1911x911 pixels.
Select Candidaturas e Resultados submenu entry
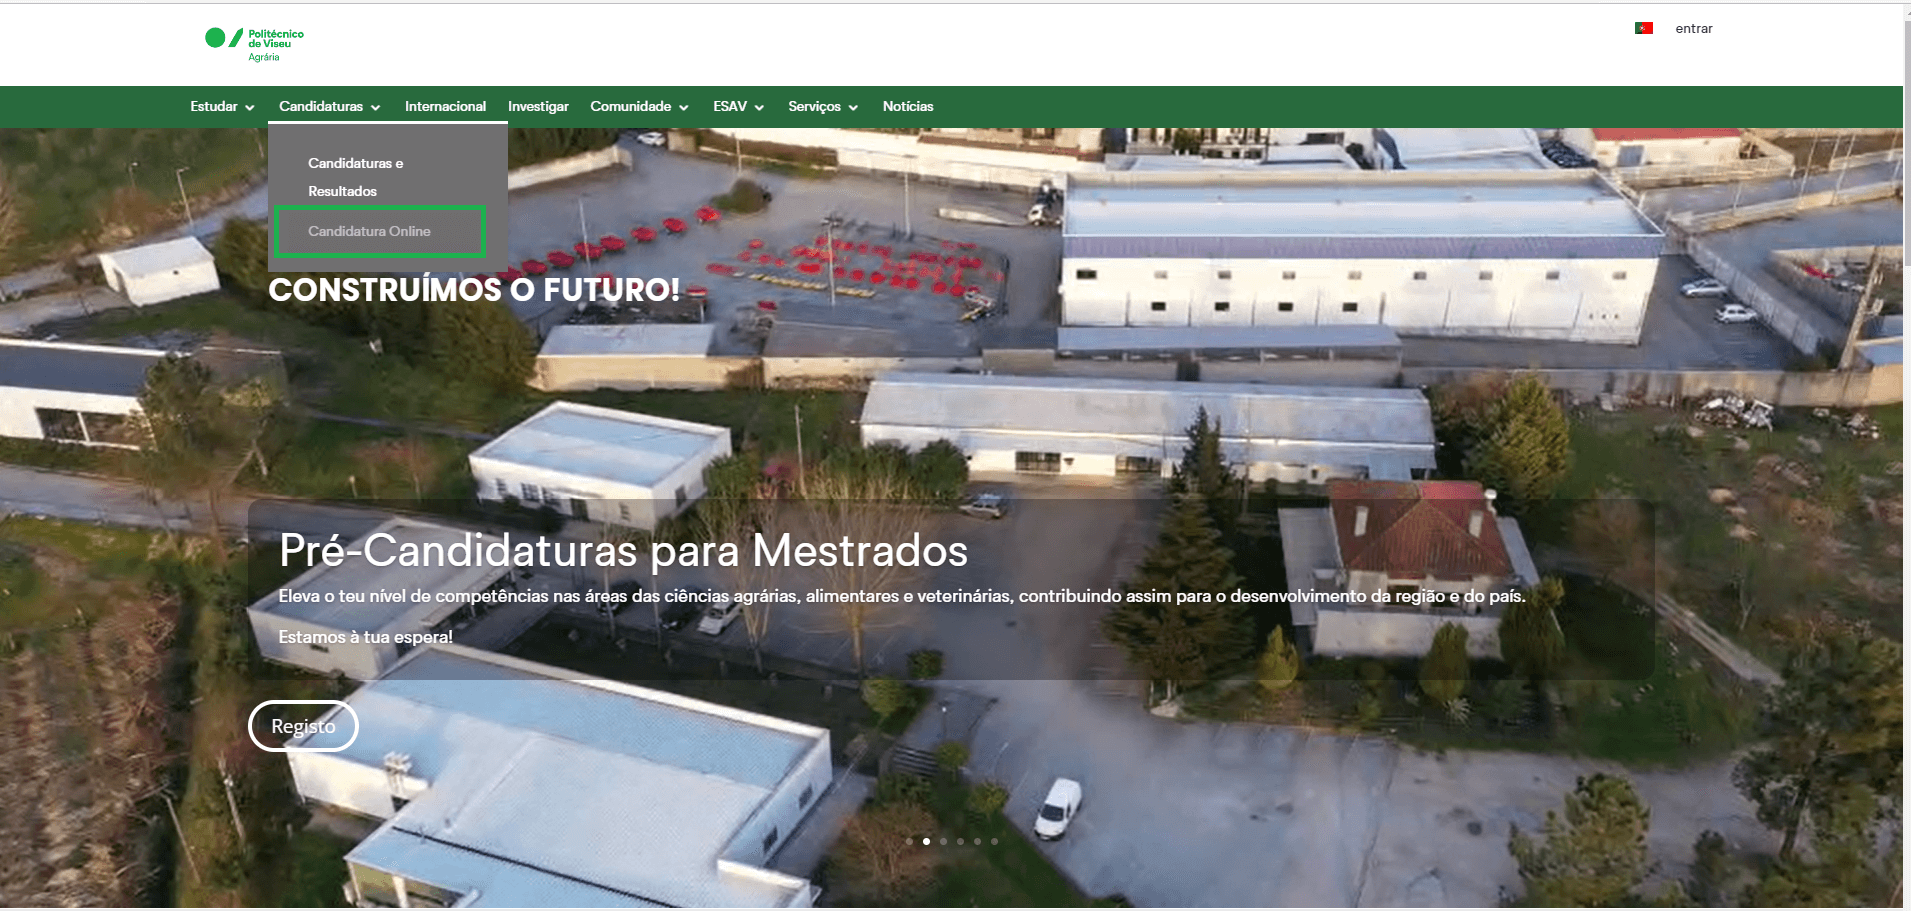[x=356, y=177]
